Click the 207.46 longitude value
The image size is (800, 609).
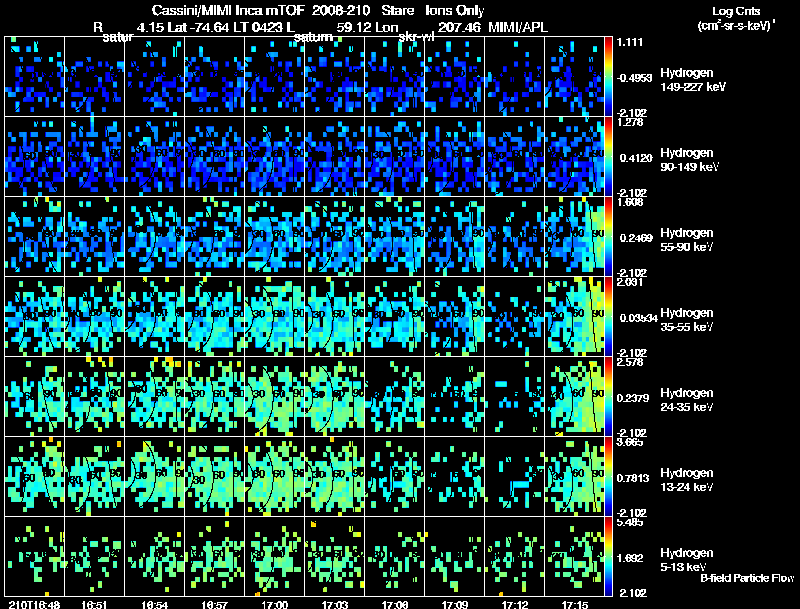coord(459,27)
